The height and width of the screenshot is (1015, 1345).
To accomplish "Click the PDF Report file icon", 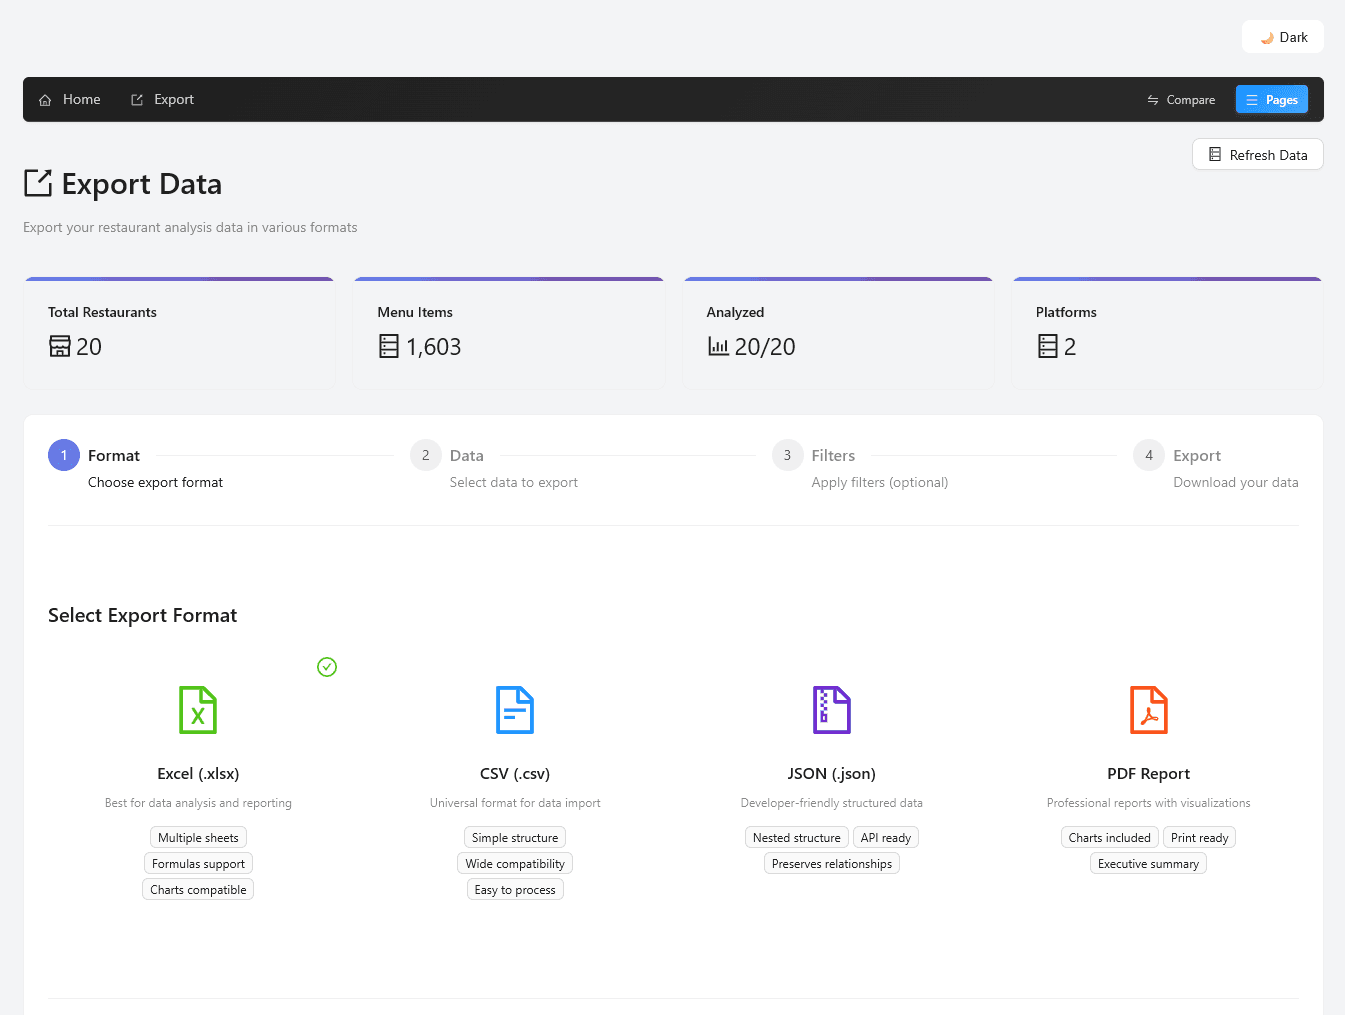I will coord(1148,709).
